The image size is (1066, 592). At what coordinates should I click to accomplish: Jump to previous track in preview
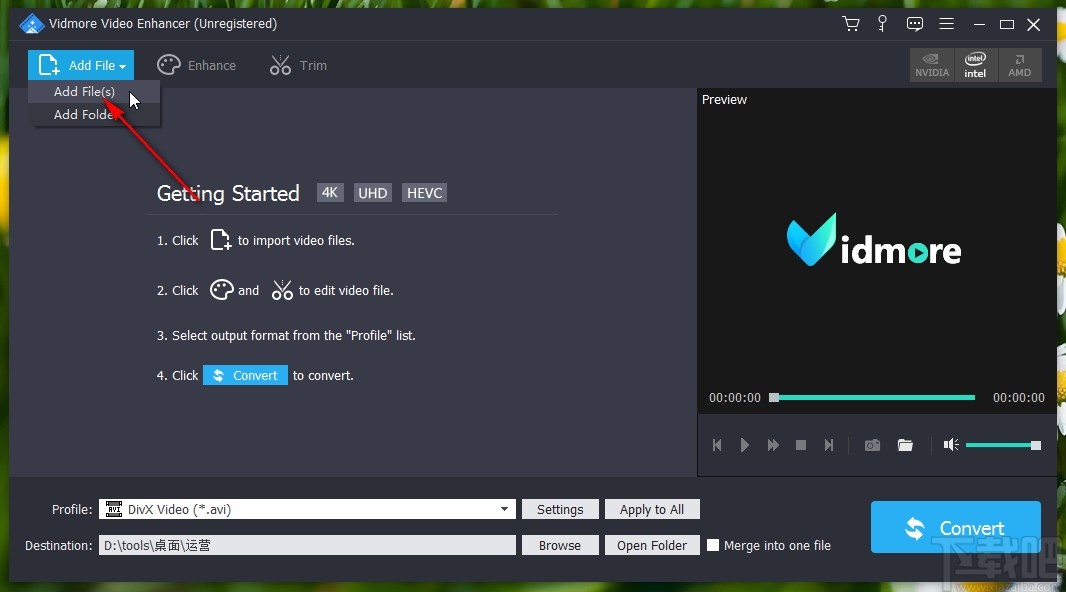tap(717, 445)
